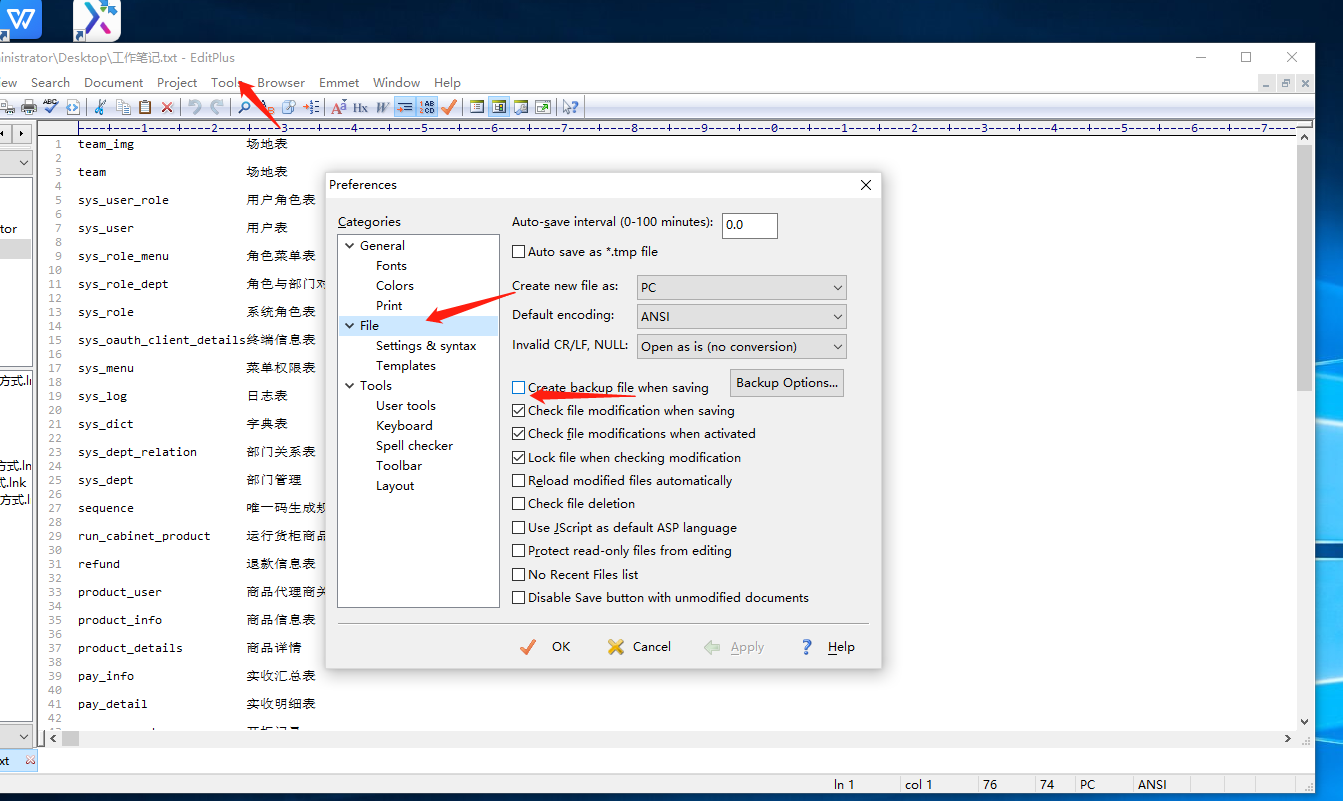1343x801 pixels.
Task: Toggle the Hex viewer Hx icon
Action: pyautogui.click(x=360, y=107)
